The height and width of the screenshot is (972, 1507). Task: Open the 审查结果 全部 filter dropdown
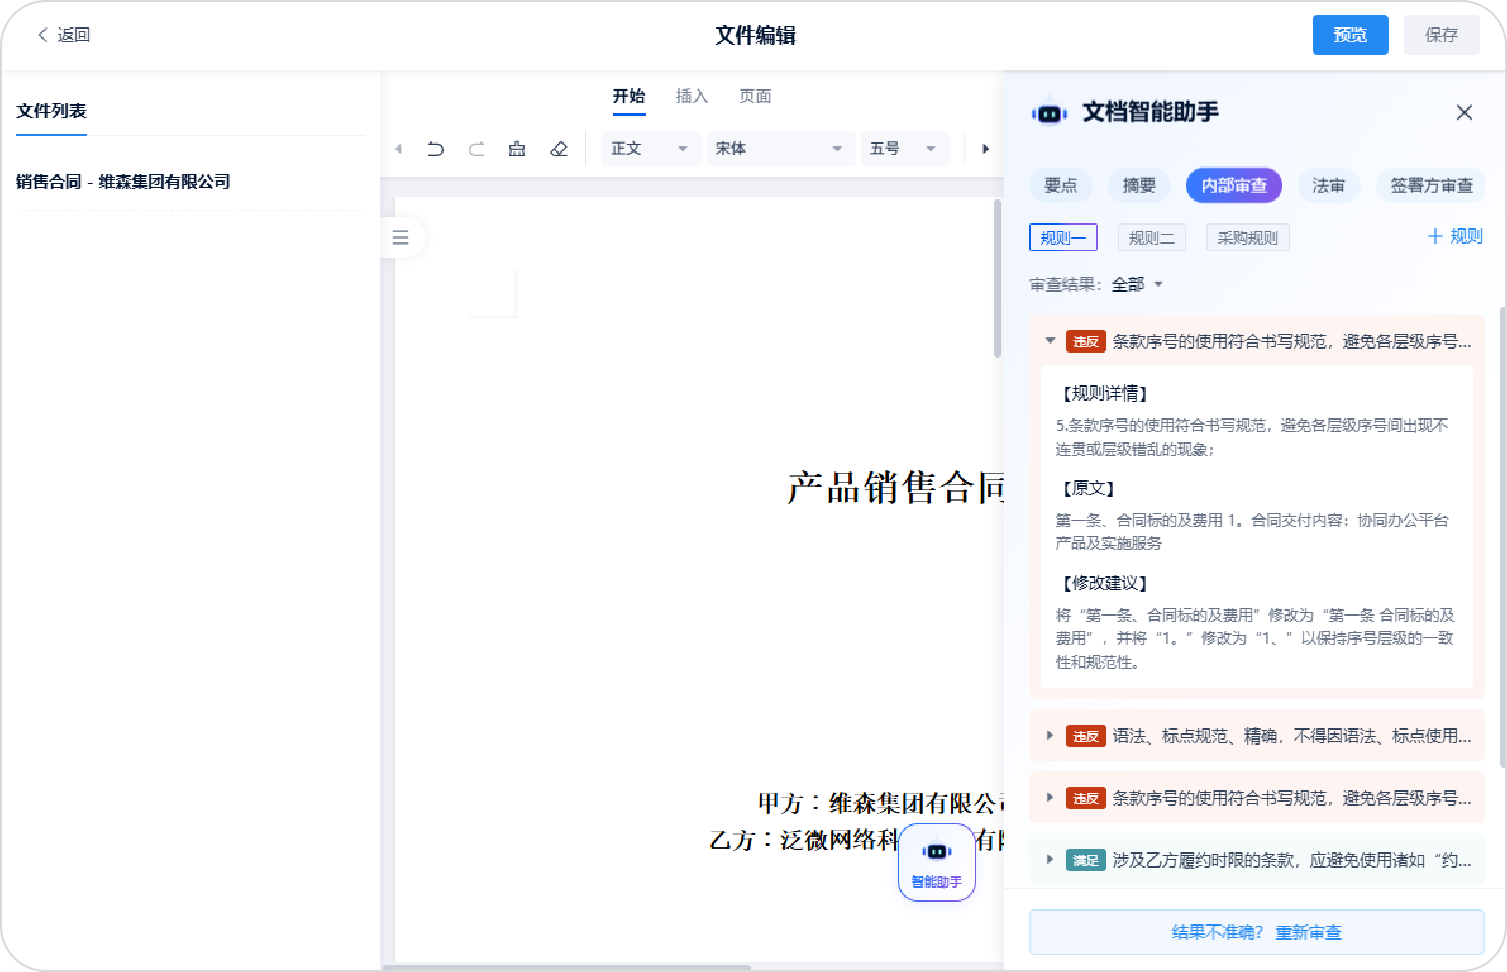1137,285
